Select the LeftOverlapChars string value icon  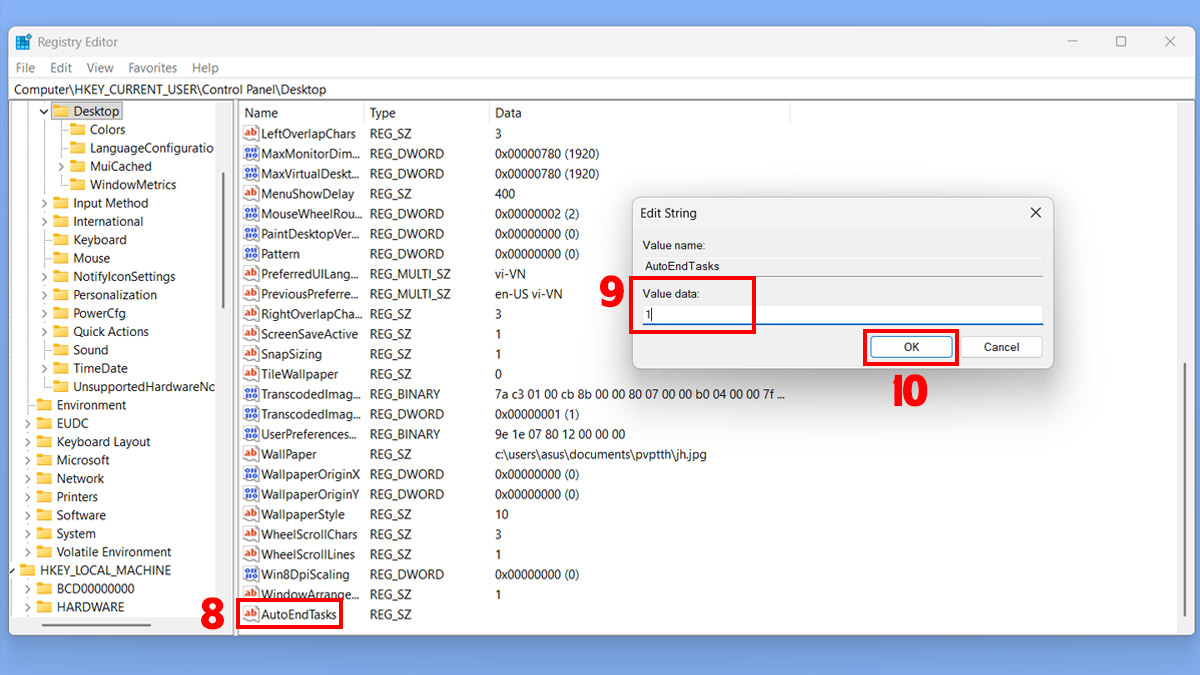[x=252, y=134]
